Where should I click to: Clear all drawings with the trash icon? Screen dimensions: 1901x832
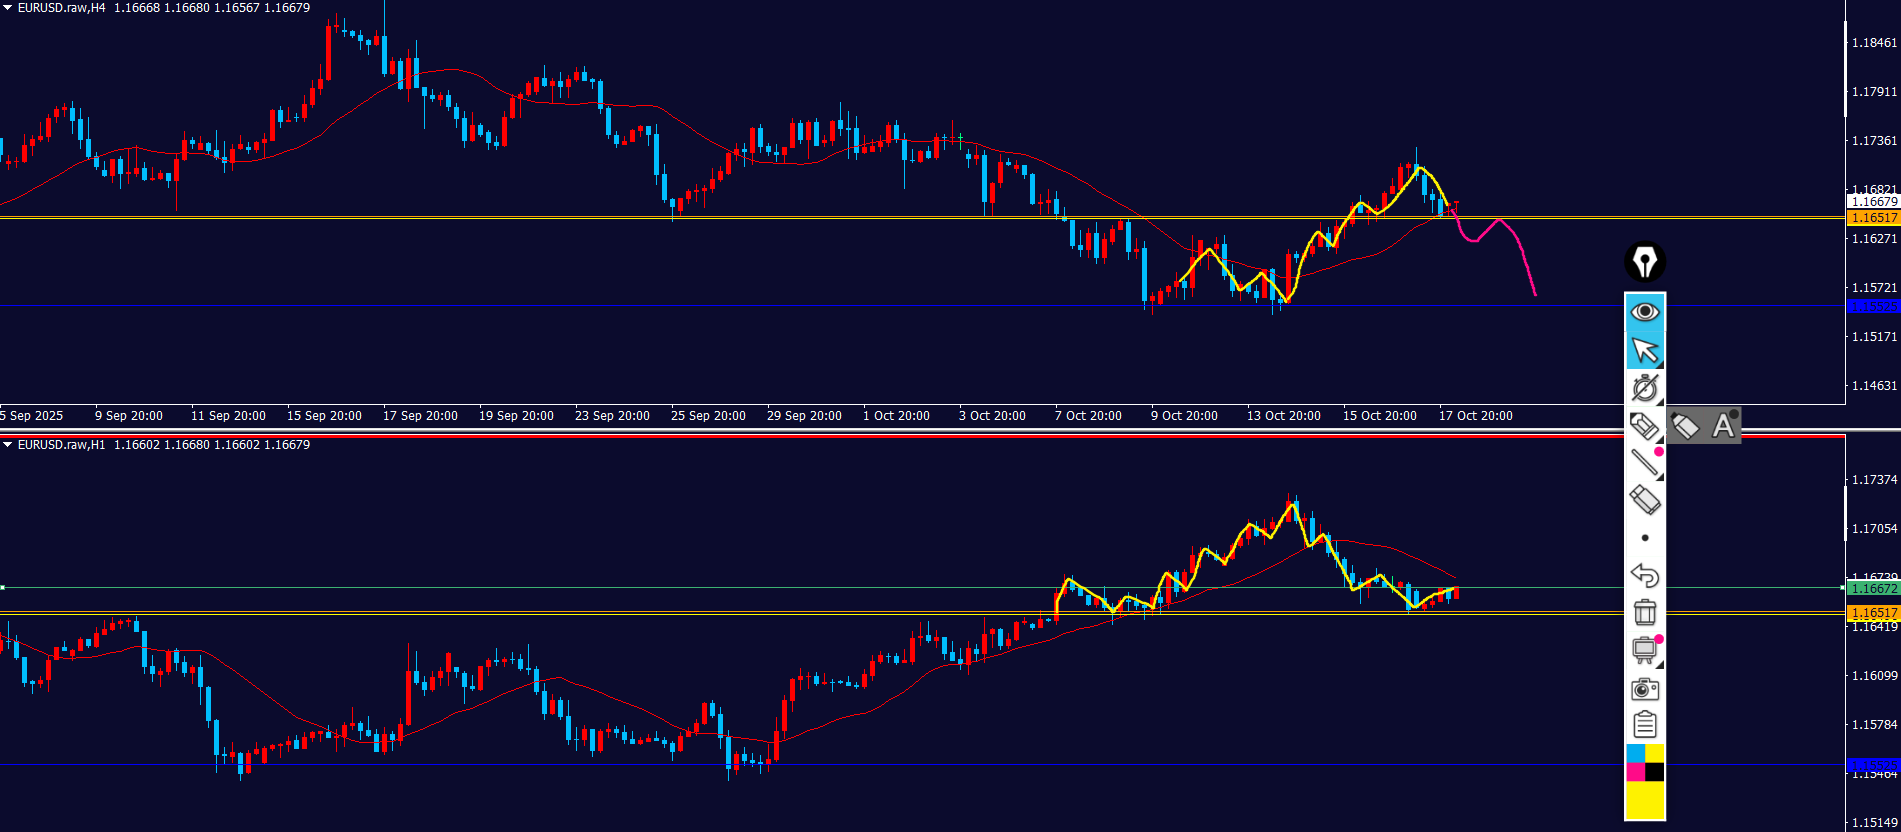click(1645, 612)
